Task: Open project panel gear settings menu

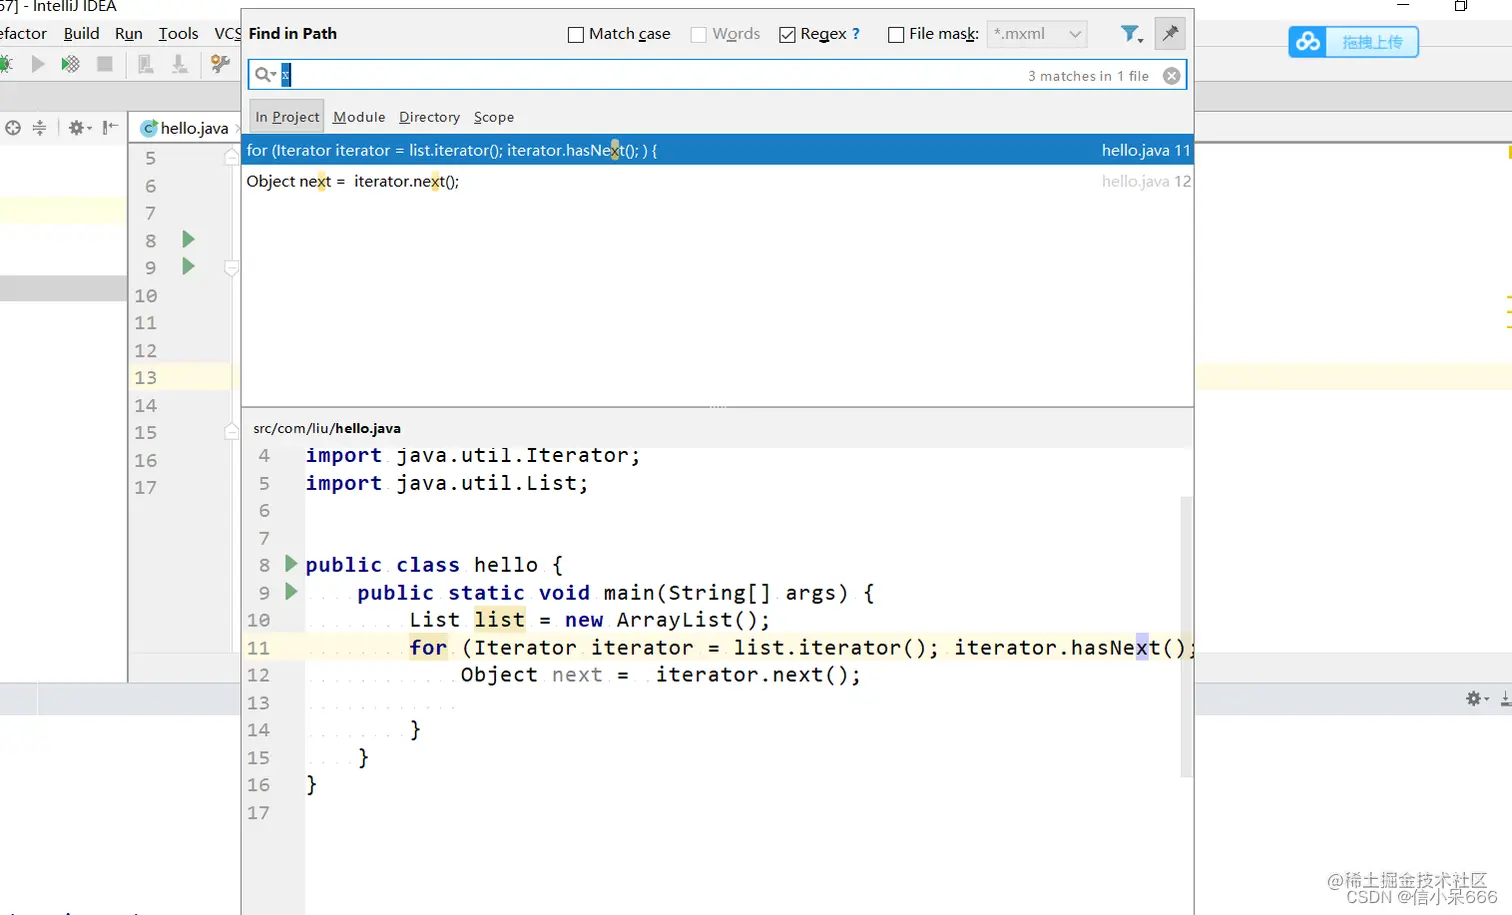Action: [x=79, y=128]
